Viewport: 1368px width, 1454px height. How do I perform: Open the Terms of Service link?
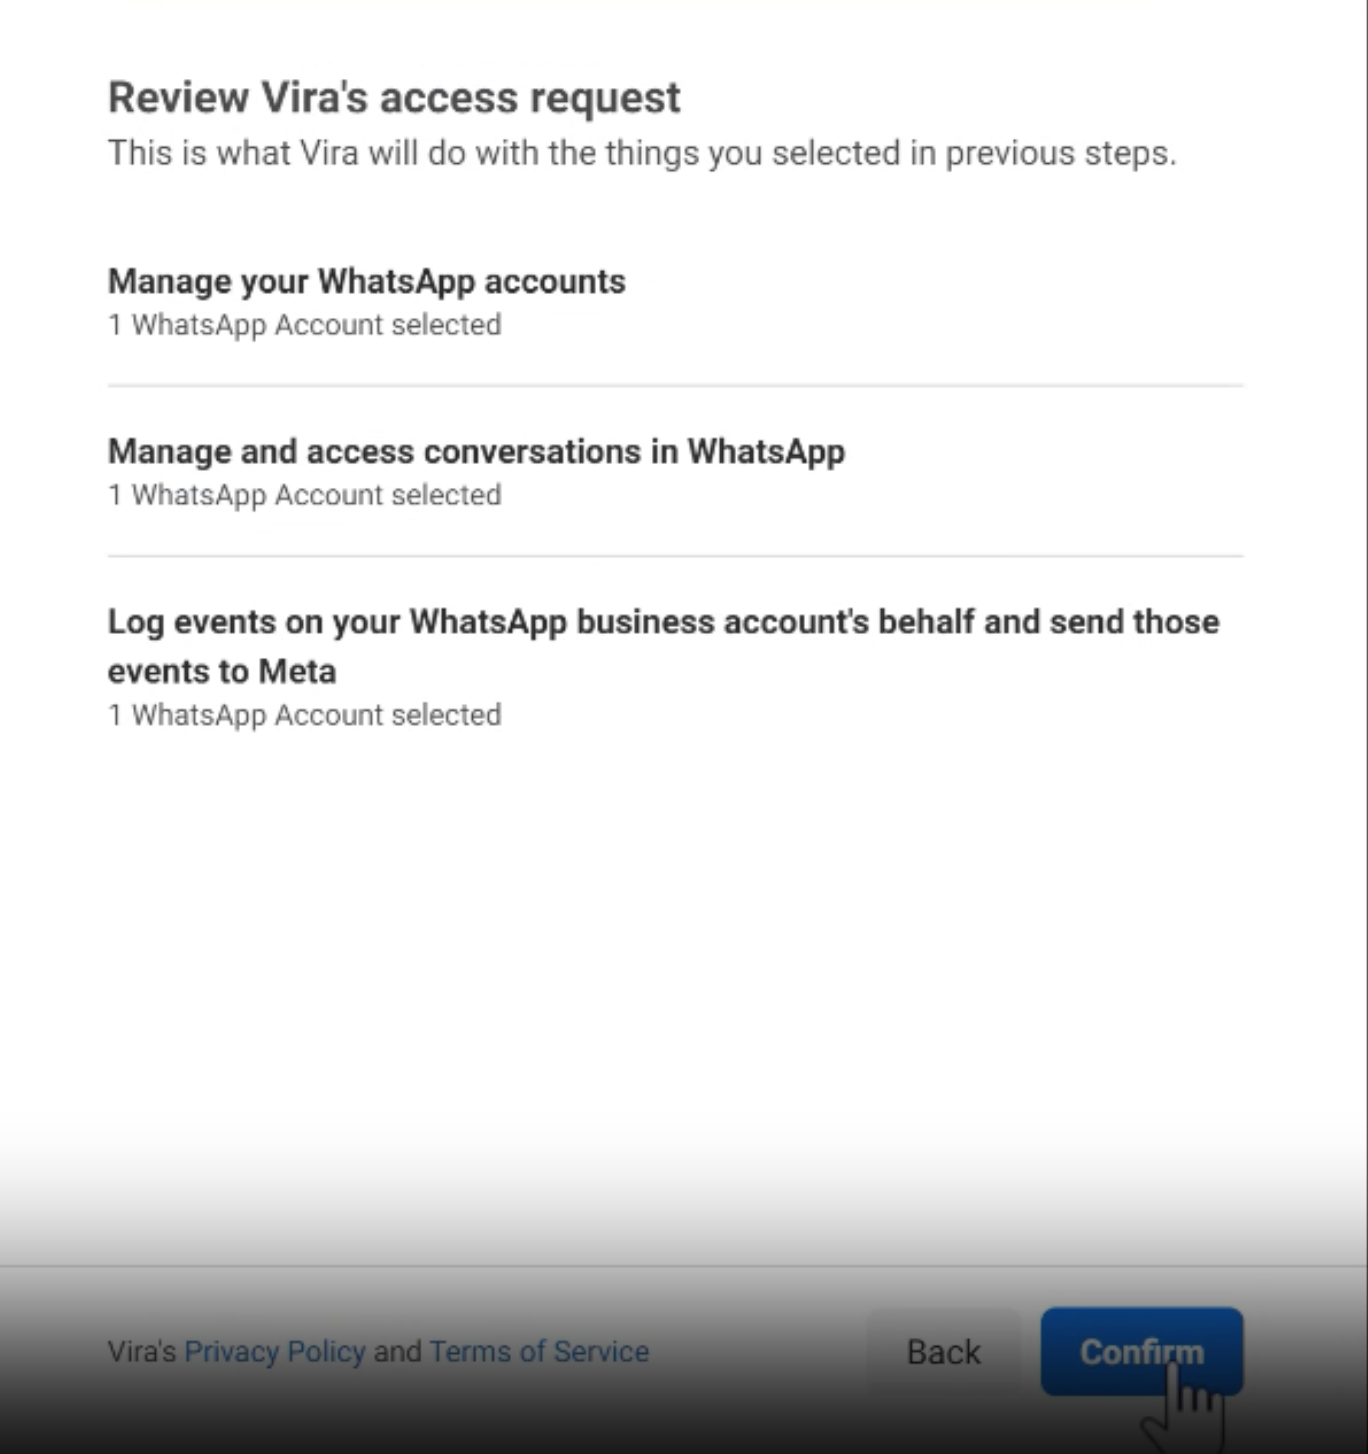(539, 1351)
